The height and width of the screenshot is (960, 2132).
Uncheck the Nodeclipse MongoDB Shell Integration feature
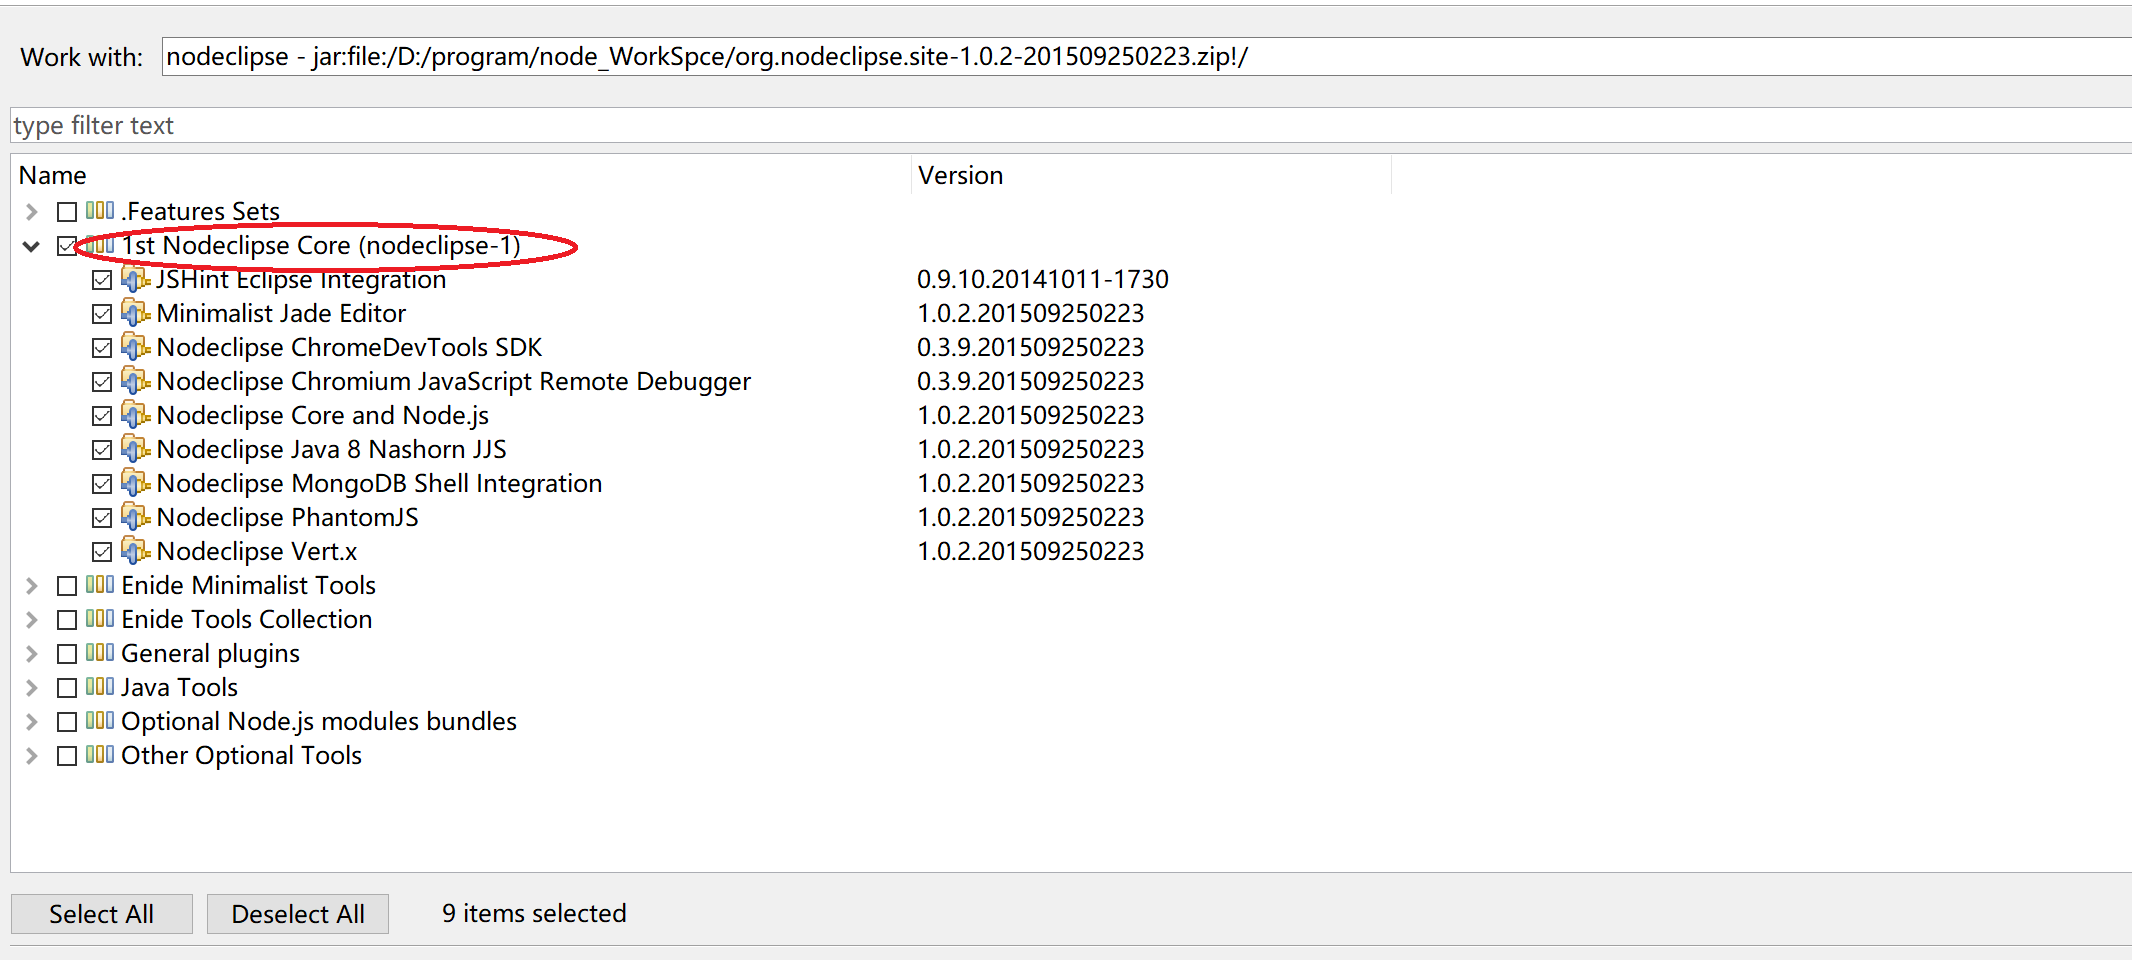tap(103, 483)
